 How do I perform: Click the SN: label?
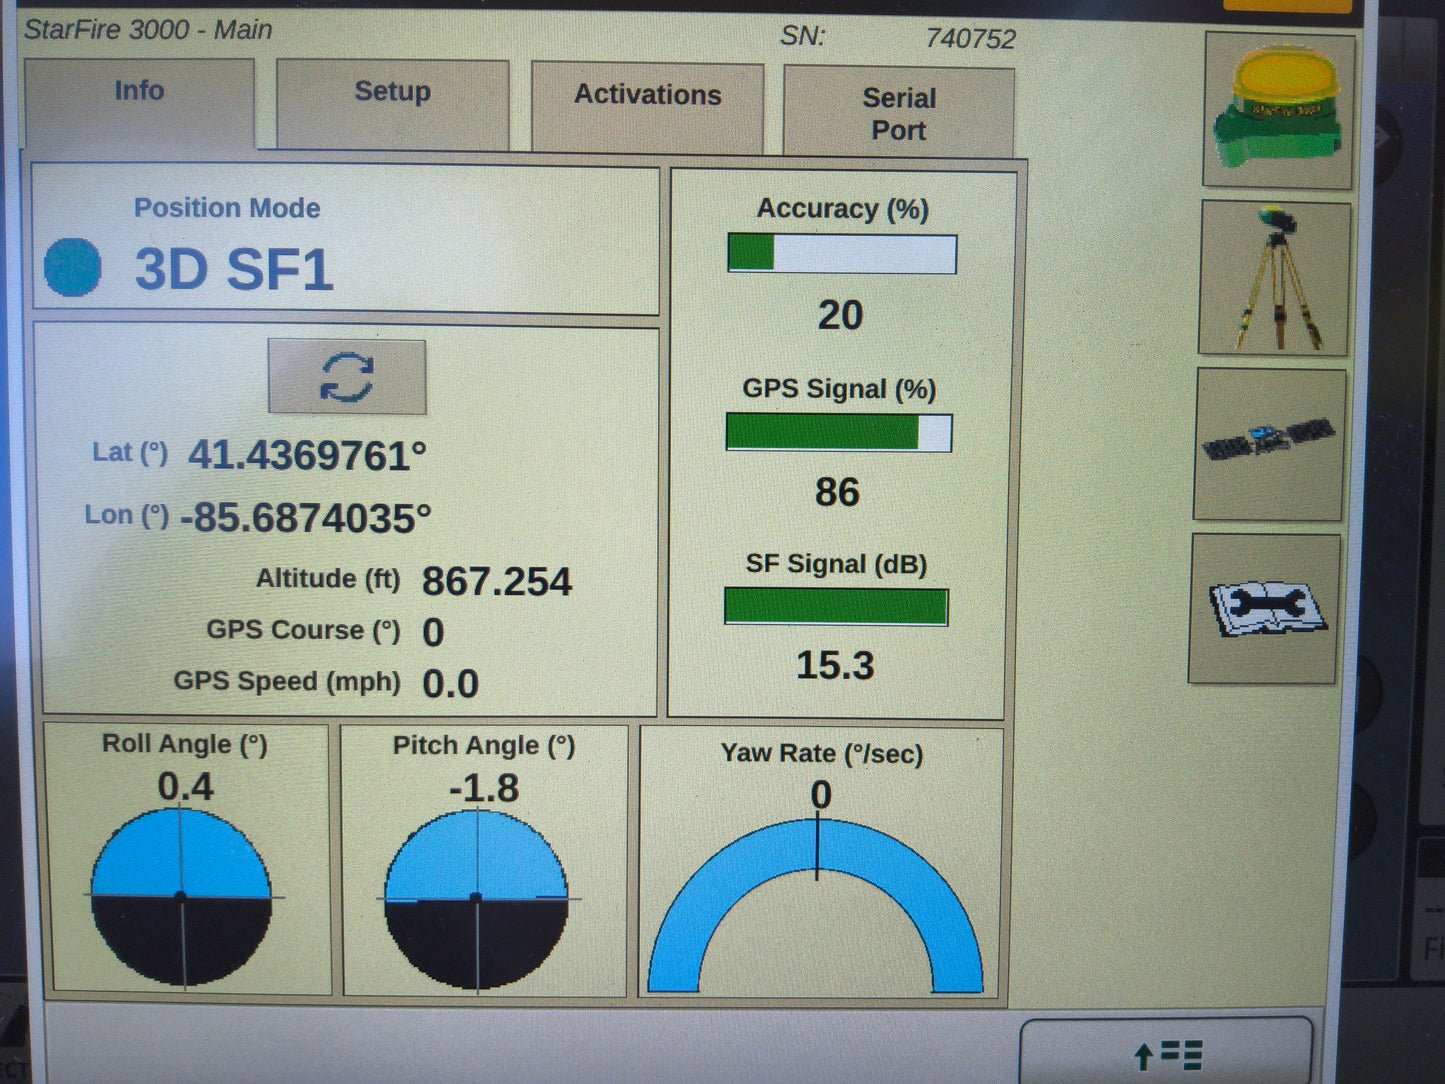click(803, 37)
